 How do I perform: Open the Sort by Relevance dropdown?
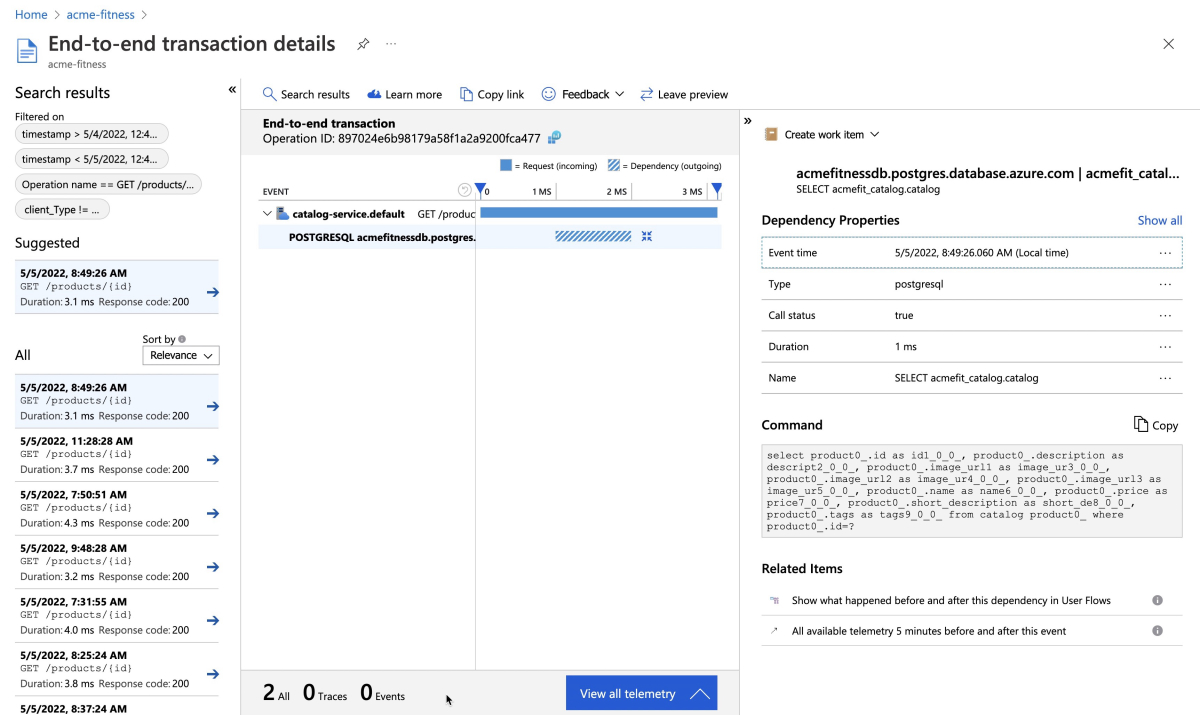click(x=181, y=355)
